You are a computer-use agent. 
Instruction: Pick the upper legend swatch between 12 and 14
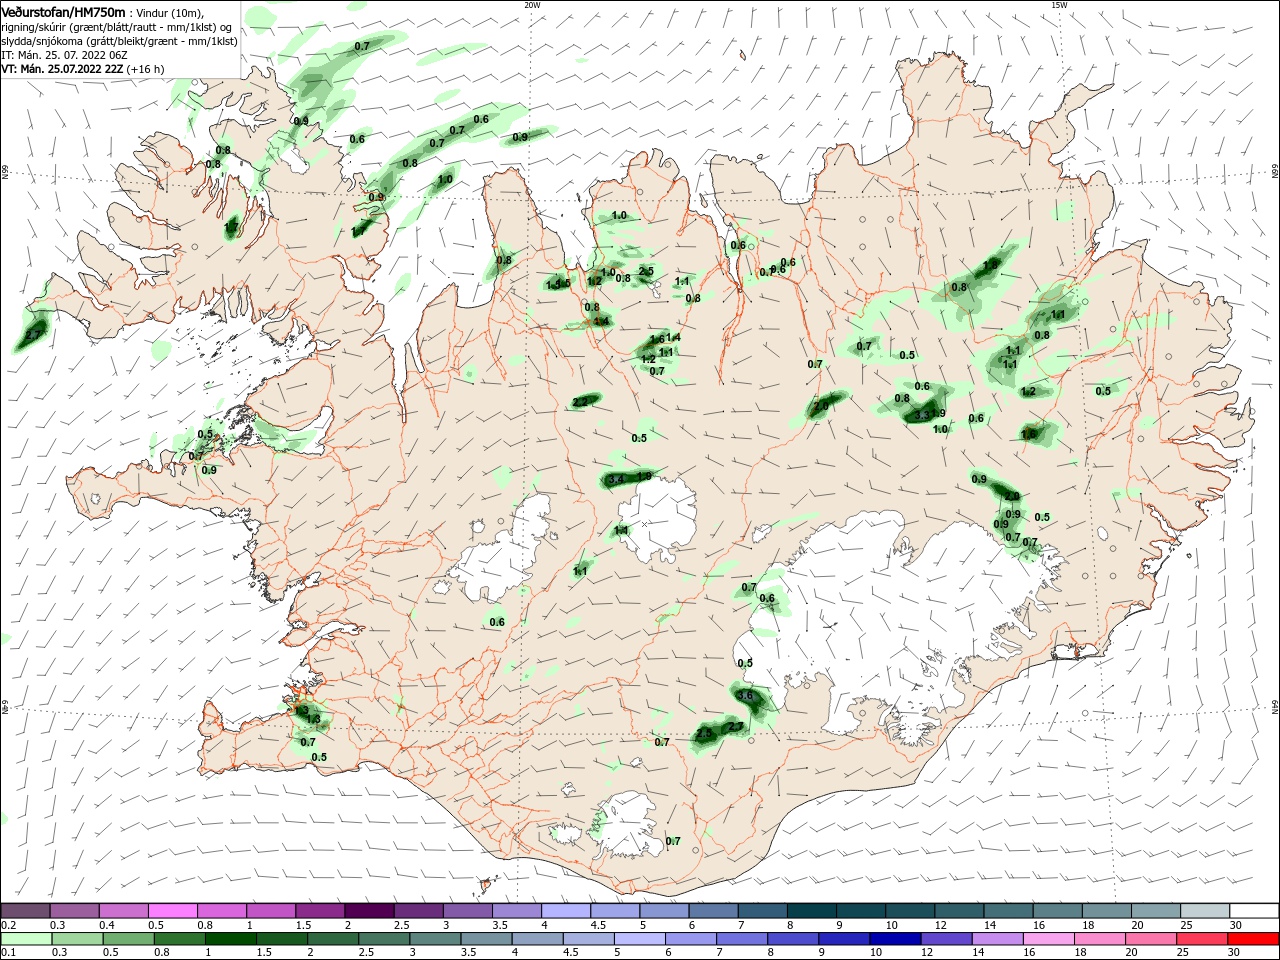pyautogui.click(x=959, y=910)
